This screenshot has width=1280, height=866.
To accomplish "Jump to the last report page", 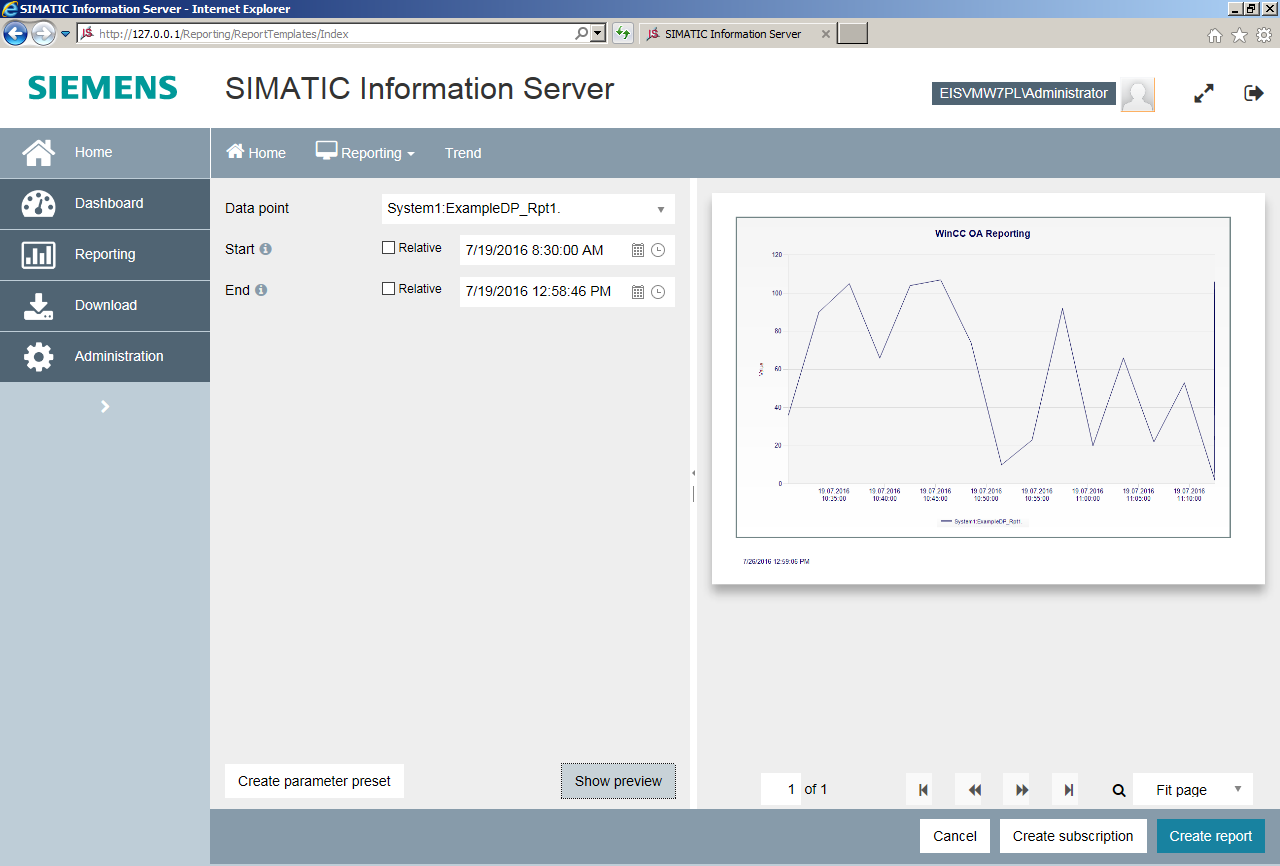I will (x=1068, y=790).
